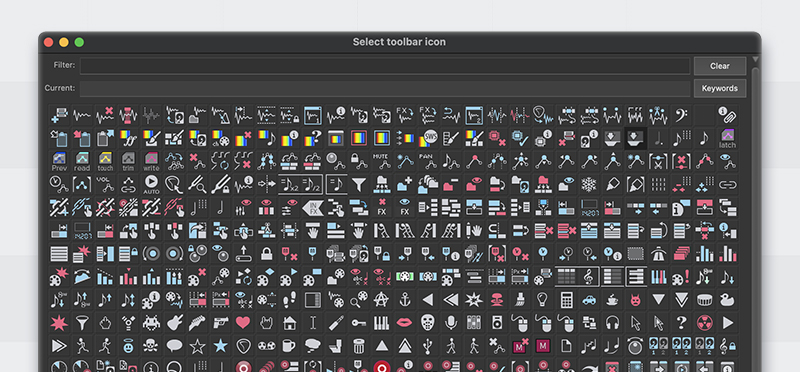
Task: Choose the PAN envelope icon
Action: point(427,161)
